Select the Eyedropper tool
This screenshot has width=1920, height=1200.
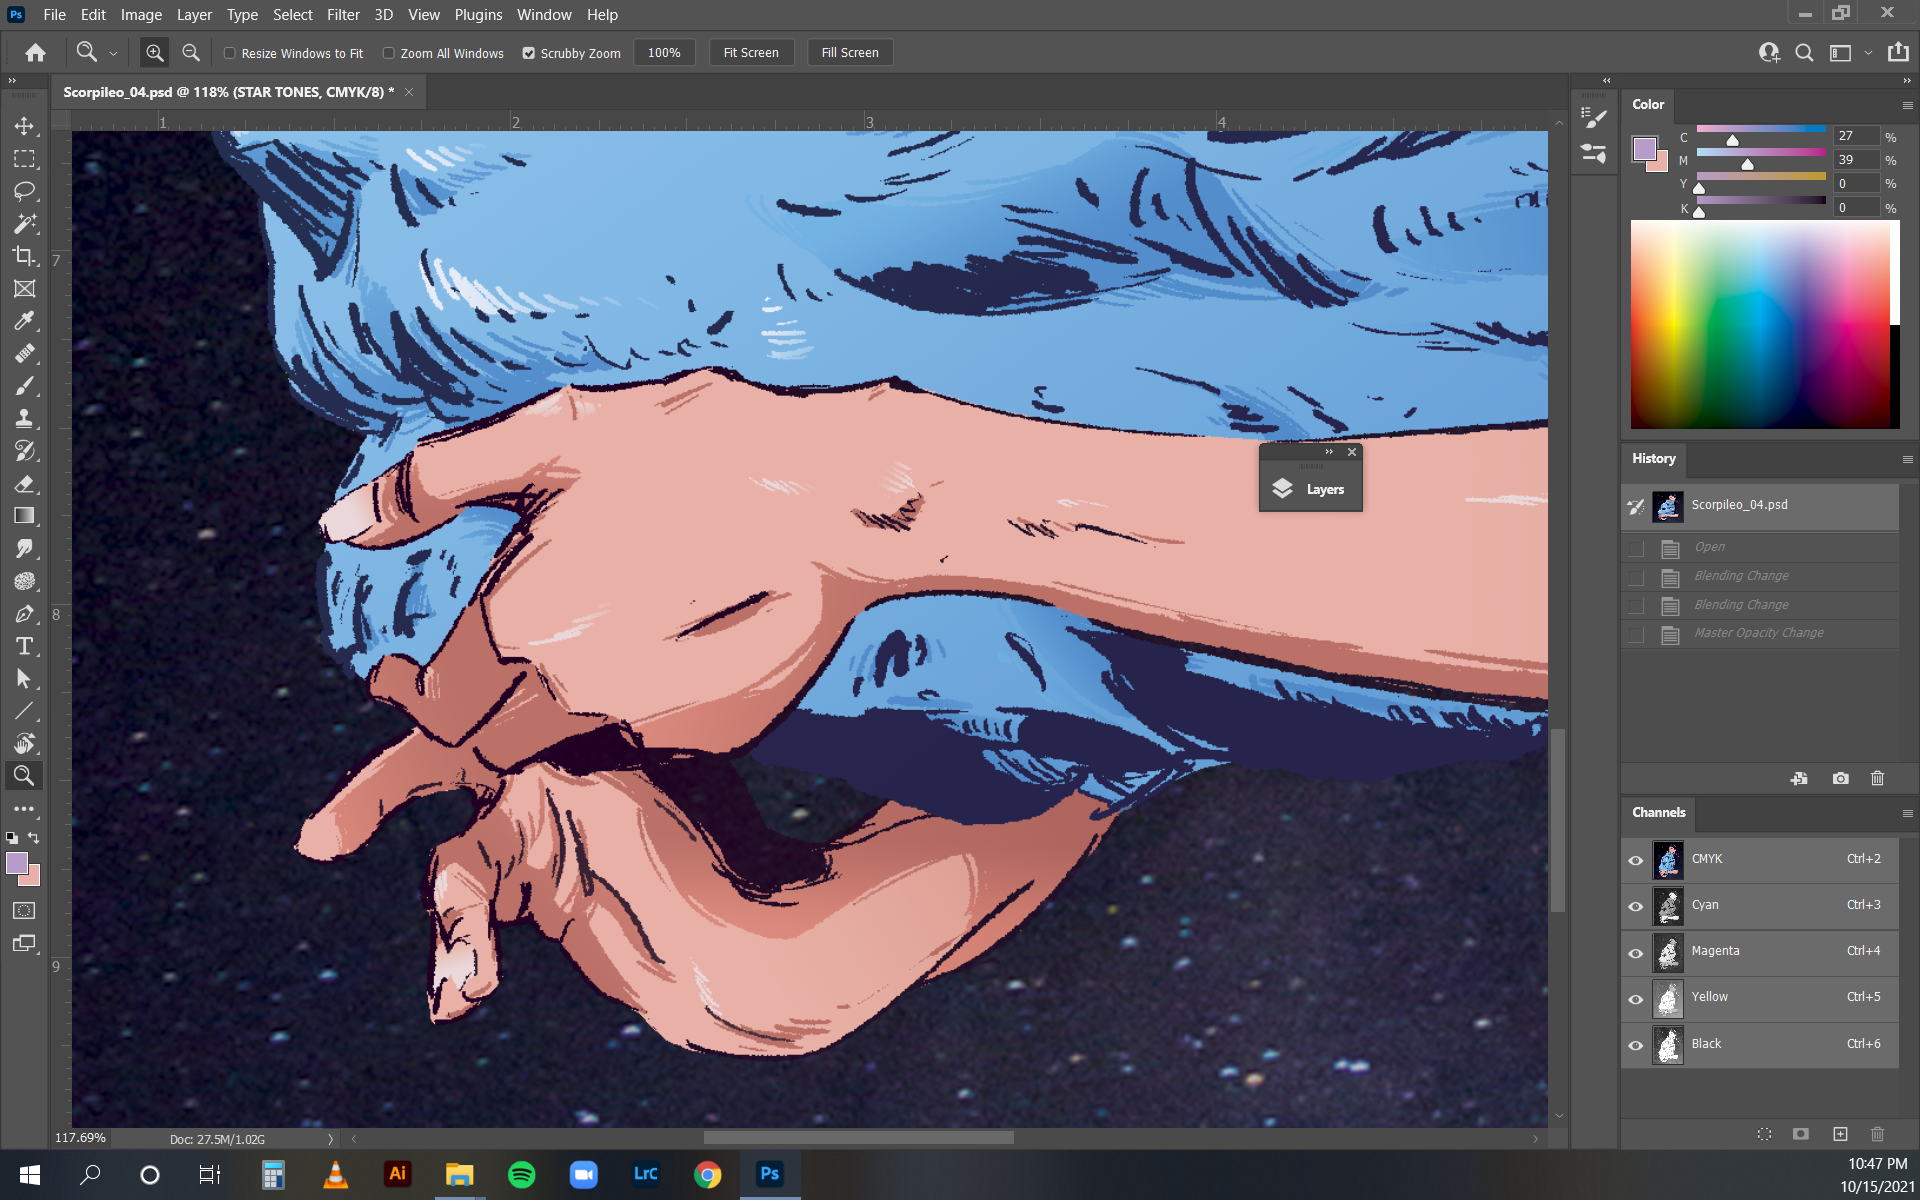24,321
